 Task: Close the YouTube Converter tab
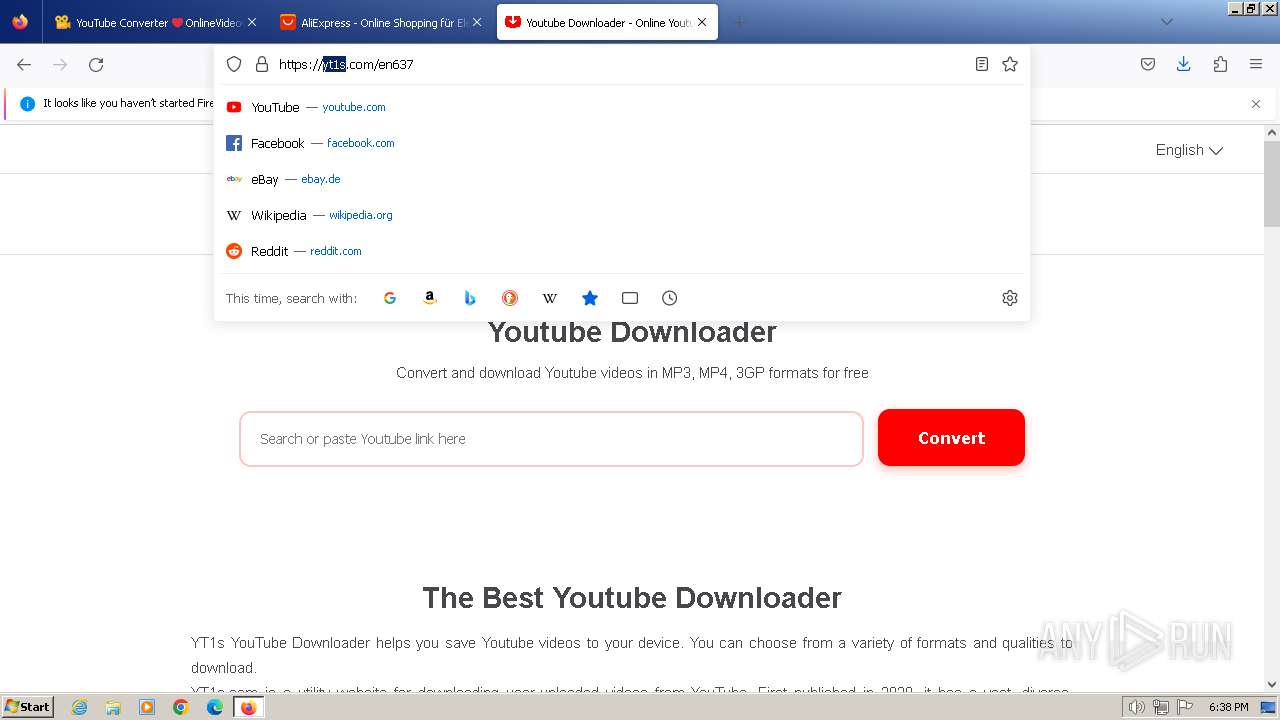(252, 22)
